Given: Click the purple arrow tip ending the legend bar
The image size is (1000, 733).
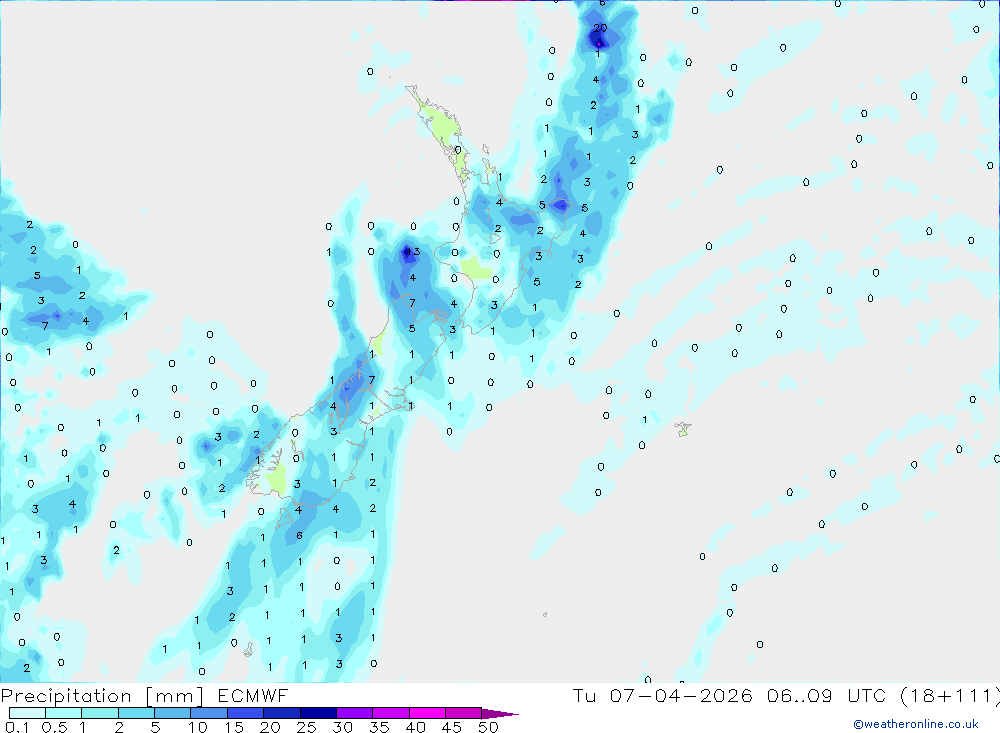Looking at the screenshot, I should pyautogui.click(x=500, y=713).
